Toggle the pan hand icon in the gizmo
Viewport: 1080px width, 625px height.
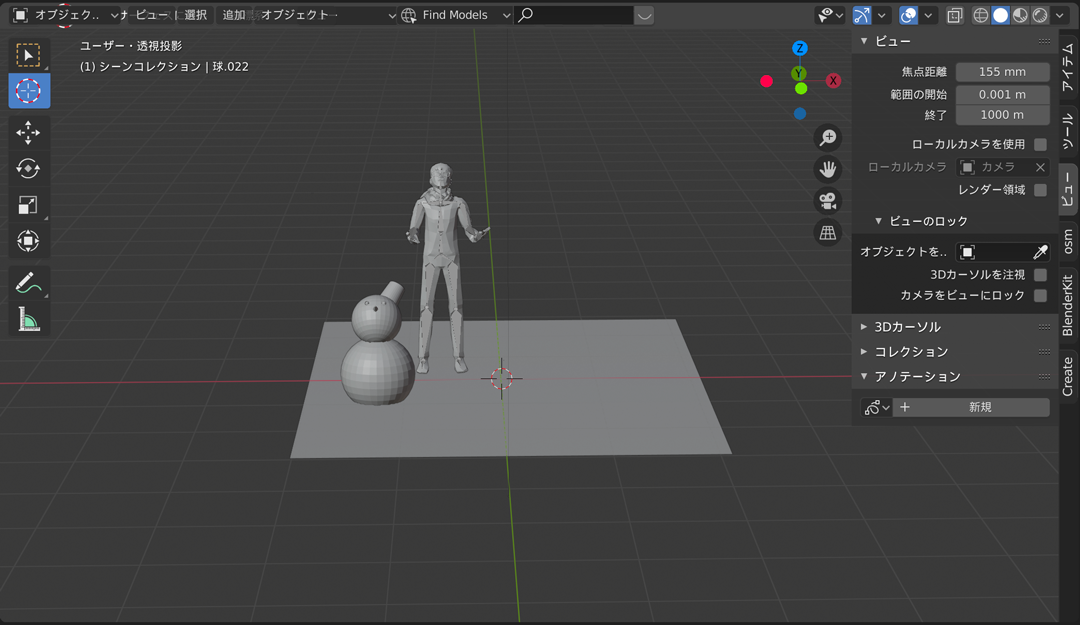[827, 169]
